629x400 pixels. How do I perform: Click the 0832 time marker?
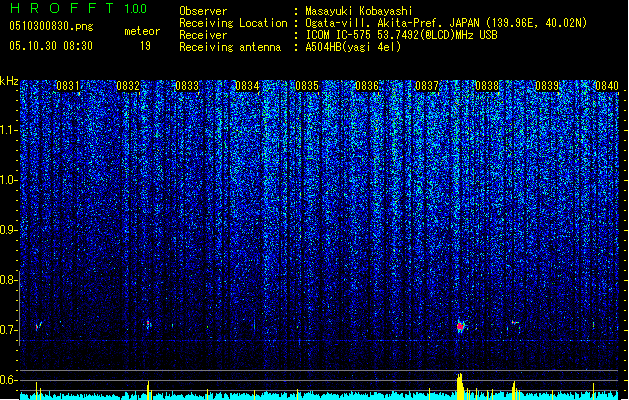(x=128, y=86)
